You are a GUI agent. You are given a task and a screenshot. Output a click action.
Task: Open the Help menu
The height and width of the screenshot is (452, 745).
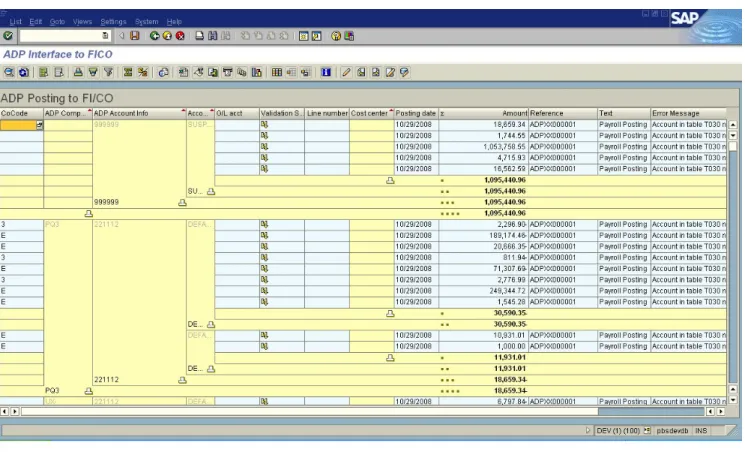click(x=174, y=21)
